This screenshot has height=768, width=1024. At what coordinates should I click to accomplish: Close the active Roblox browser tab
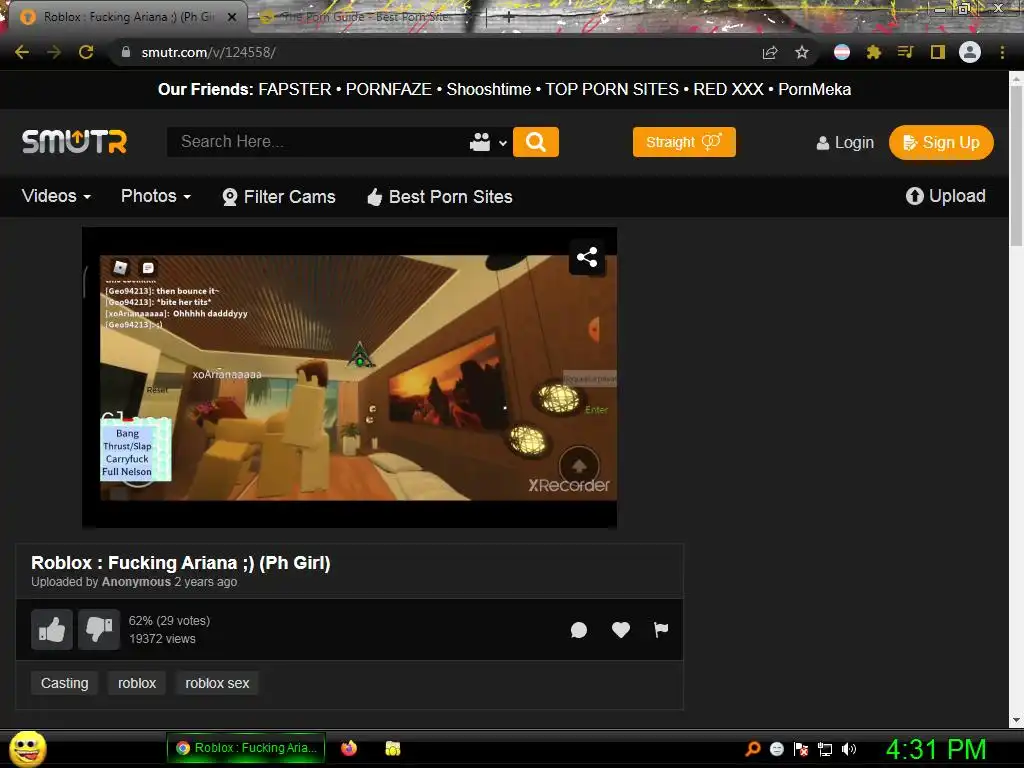tap(232, 17)
